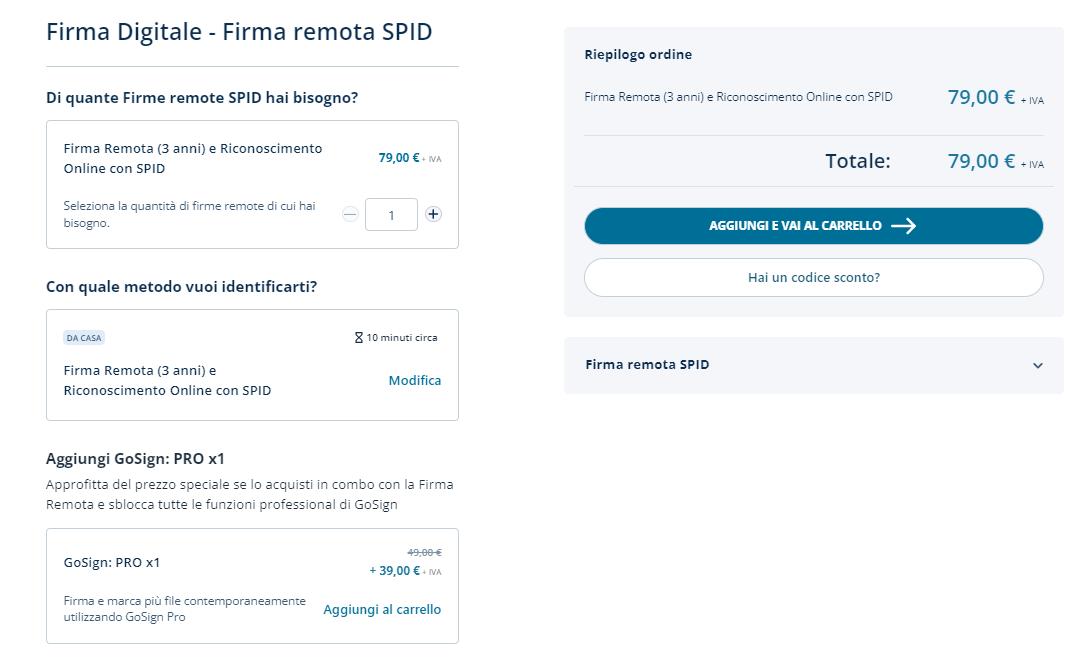Click the Con quale metodo vuoi identificarti heading
This screenshot has height=663, width=1092.
181,287
